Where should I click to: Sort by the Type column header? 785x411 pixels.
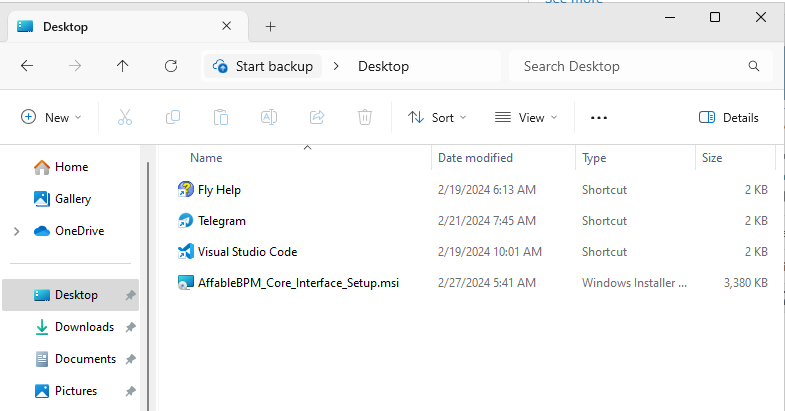tap(594, 158)
